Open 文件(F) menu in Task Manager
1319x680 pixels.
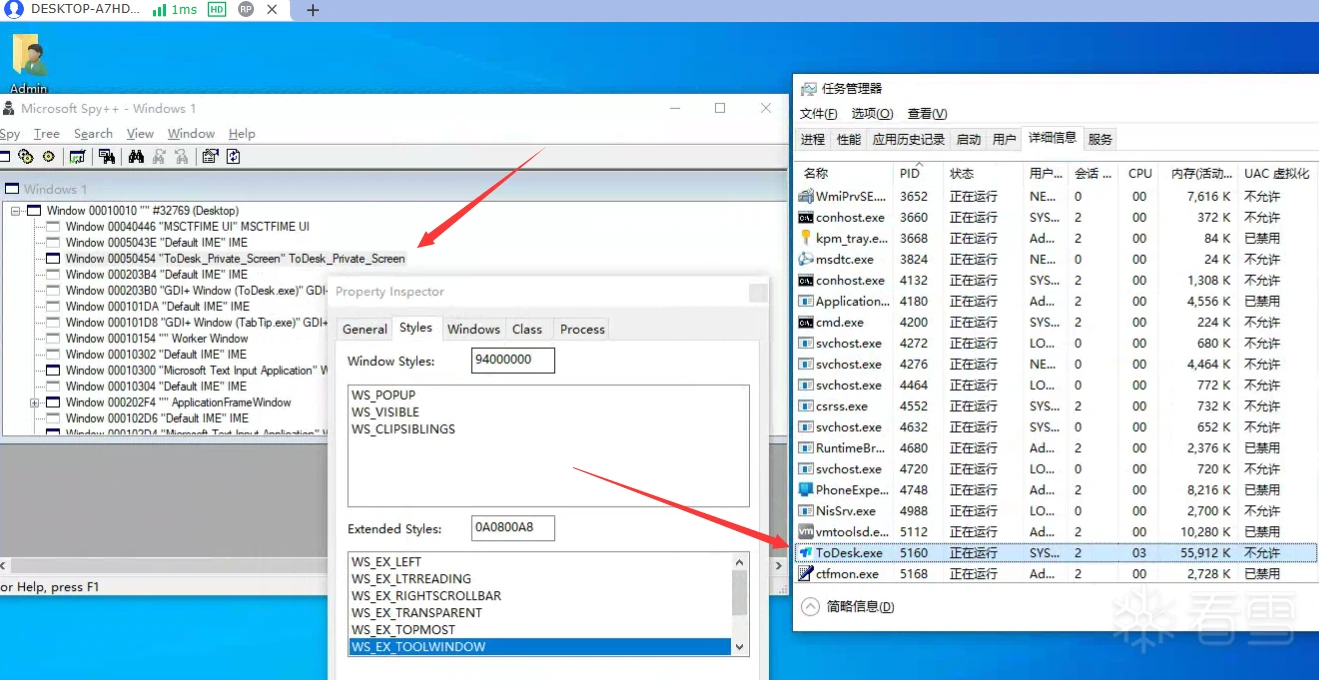(x=819, y=114)
